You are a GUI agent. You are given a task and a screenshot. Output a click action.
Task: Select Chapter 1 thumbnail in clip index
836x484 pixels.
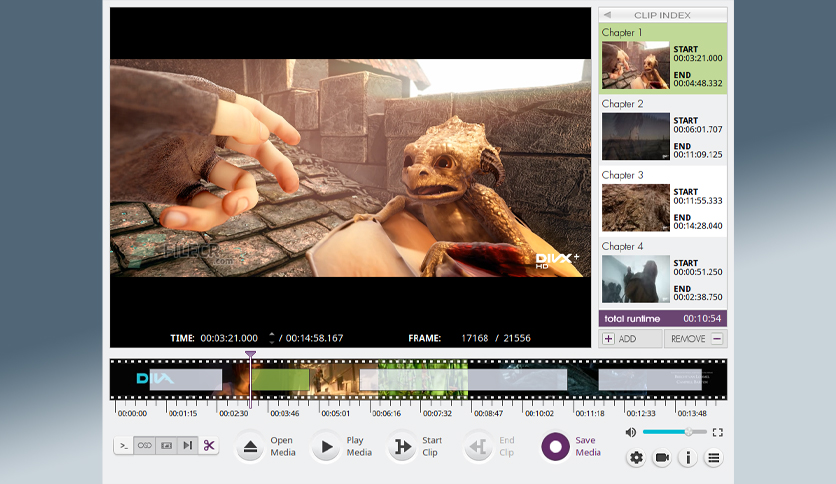636,65
